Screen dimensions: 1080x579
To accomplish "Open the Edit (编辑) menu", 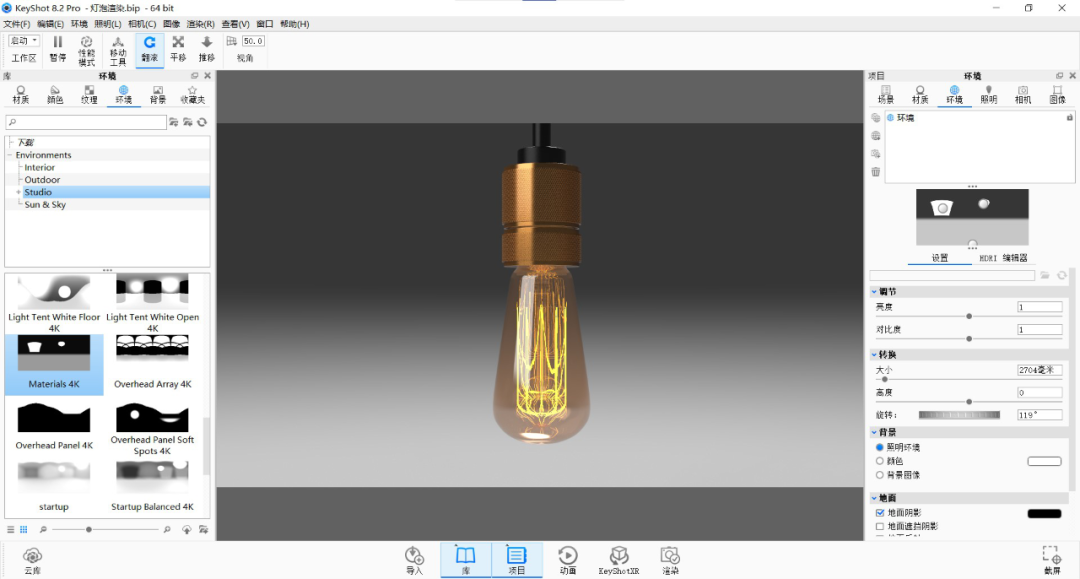I will pyautogui.click(x=50, y=24).
